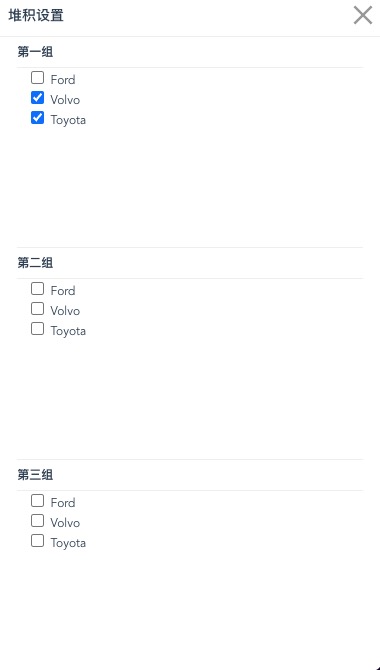Click the 第三组 group heading
The width and height of the screenshot is (380, 670).
(35, 475)
